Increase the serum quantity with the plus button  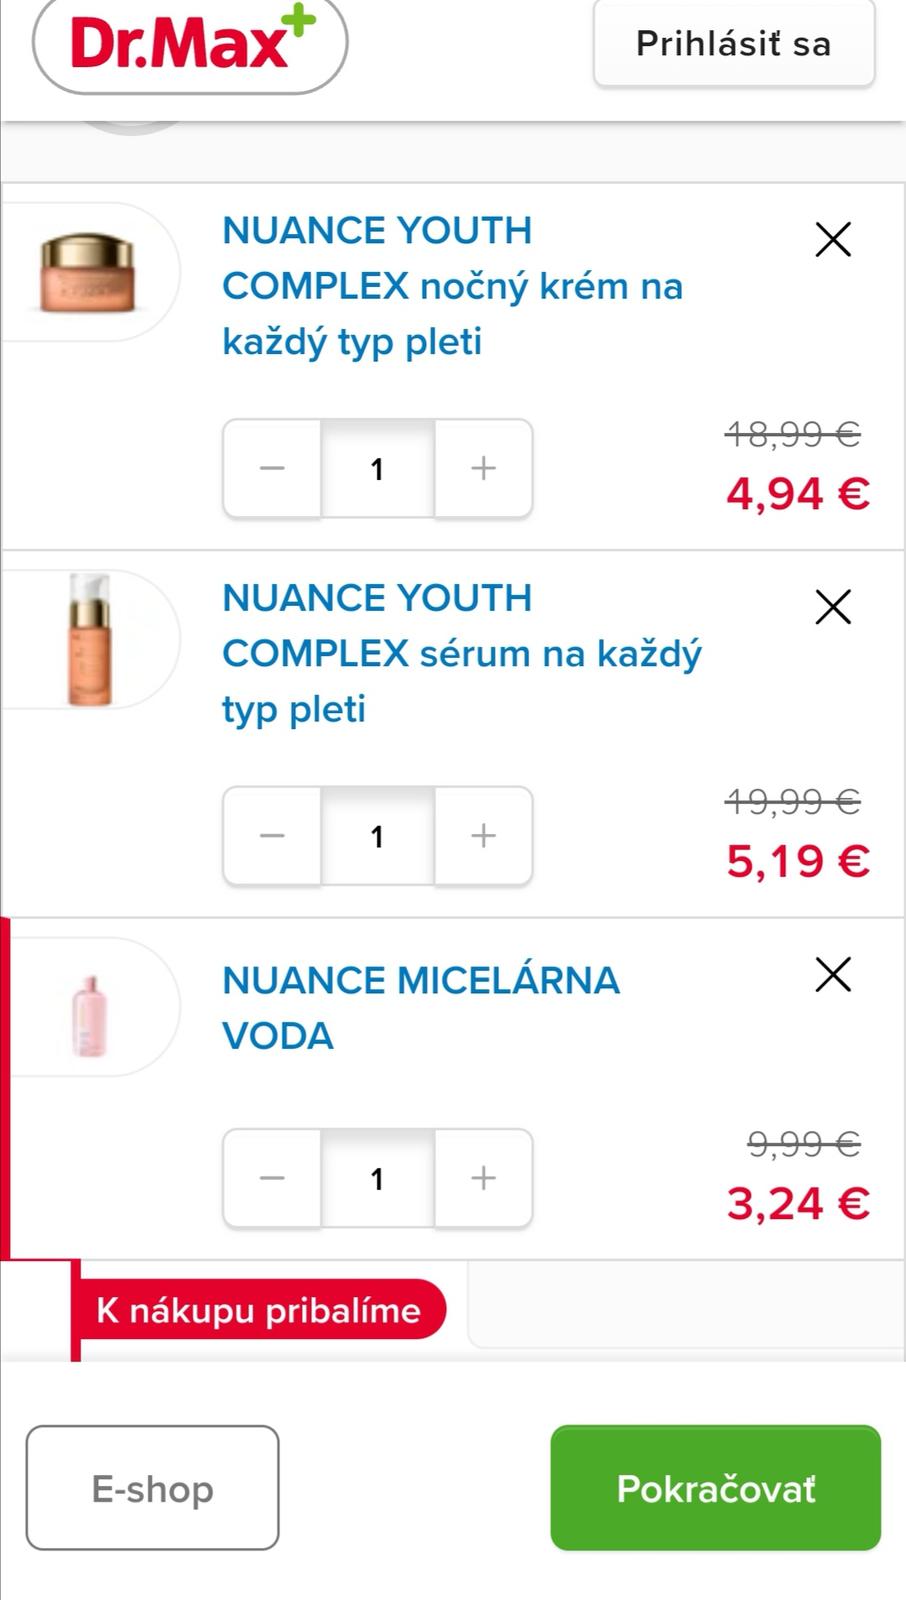coord(484,835)
